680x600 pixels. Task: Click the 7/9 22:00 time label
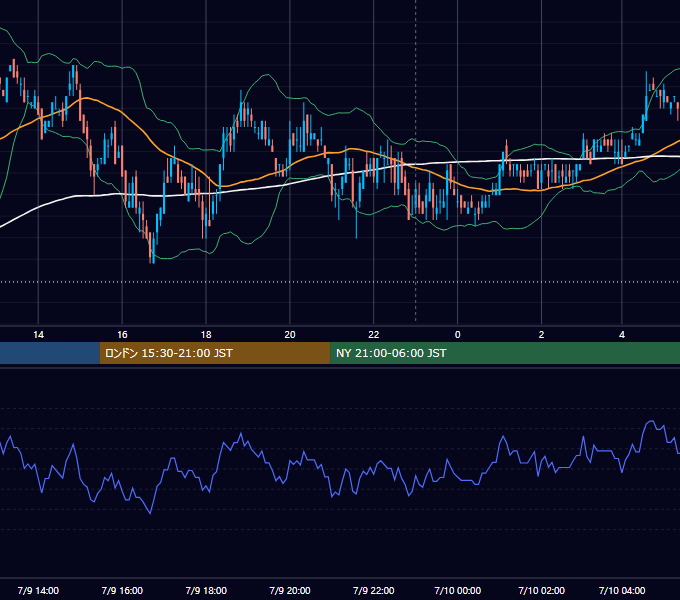click(x=373, y=590)
